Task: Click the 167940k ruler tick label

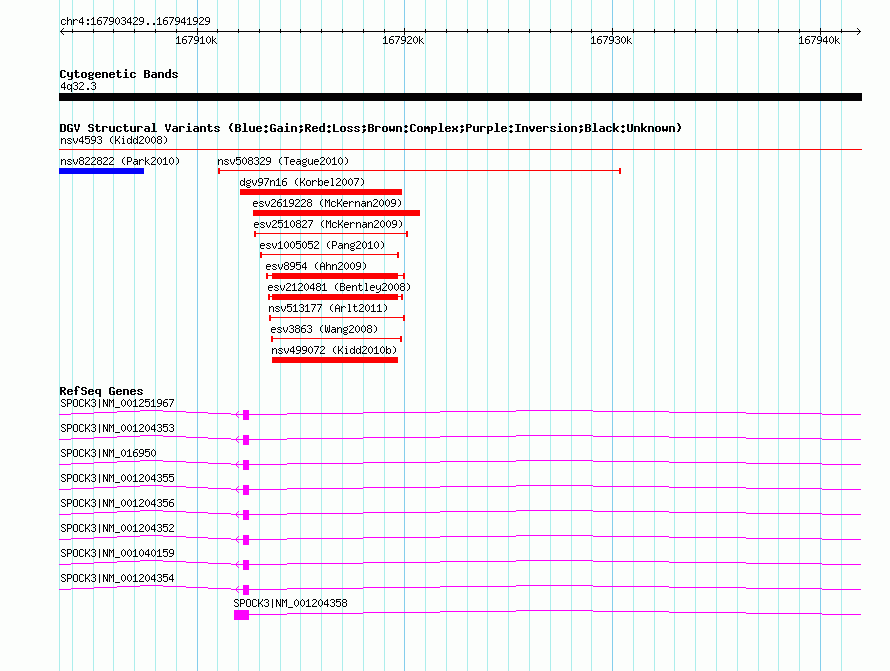Action: point(819,40)
